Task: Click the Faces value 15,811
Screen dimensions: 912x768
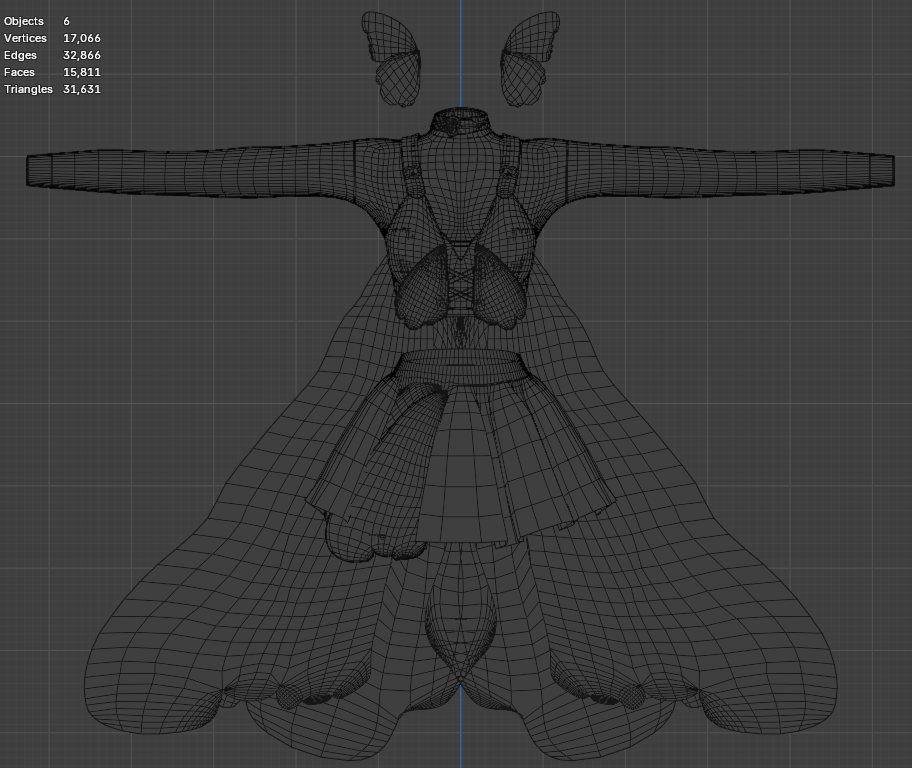Action: (81, 72)
